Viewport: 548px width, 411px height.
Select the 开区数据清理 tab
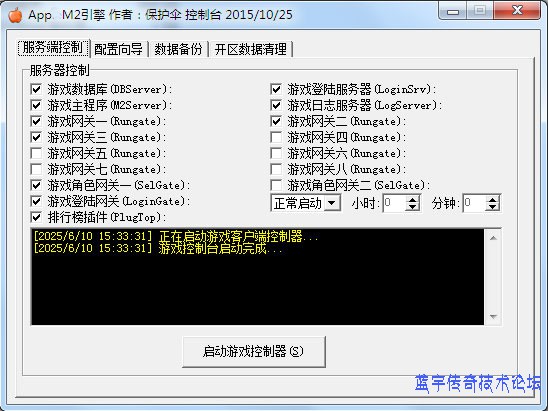point(251,49)
